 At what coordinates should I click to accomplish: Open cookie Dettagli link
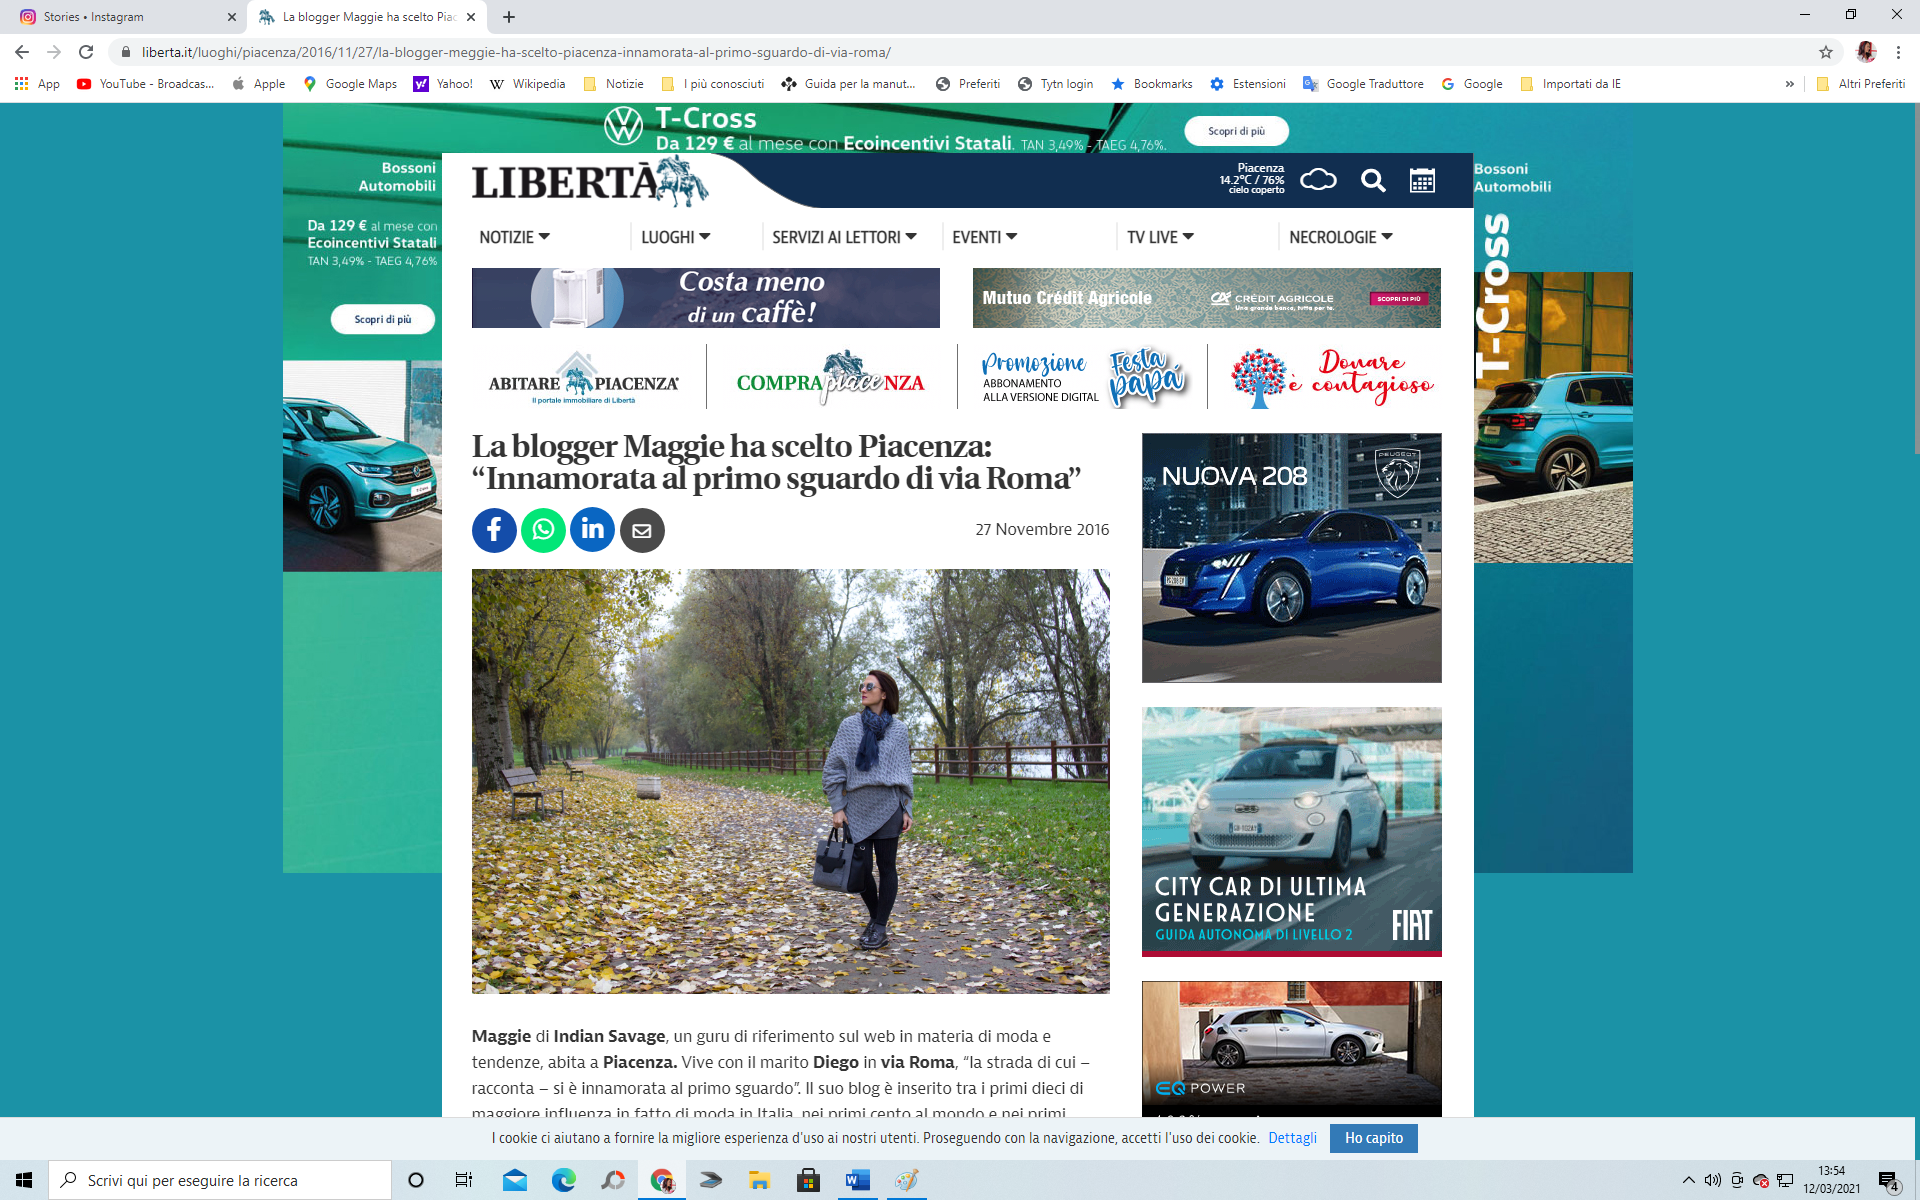pos(1292,1138)
